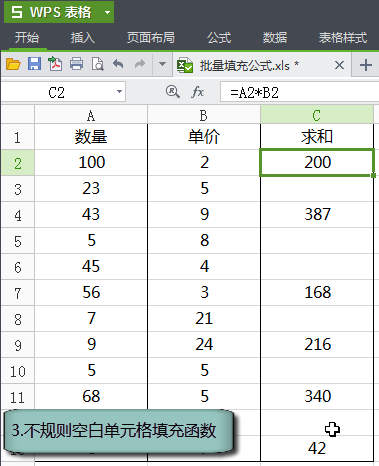Select cell C4 with value 387
Viewport: 379px width, 466px height.
317,215
